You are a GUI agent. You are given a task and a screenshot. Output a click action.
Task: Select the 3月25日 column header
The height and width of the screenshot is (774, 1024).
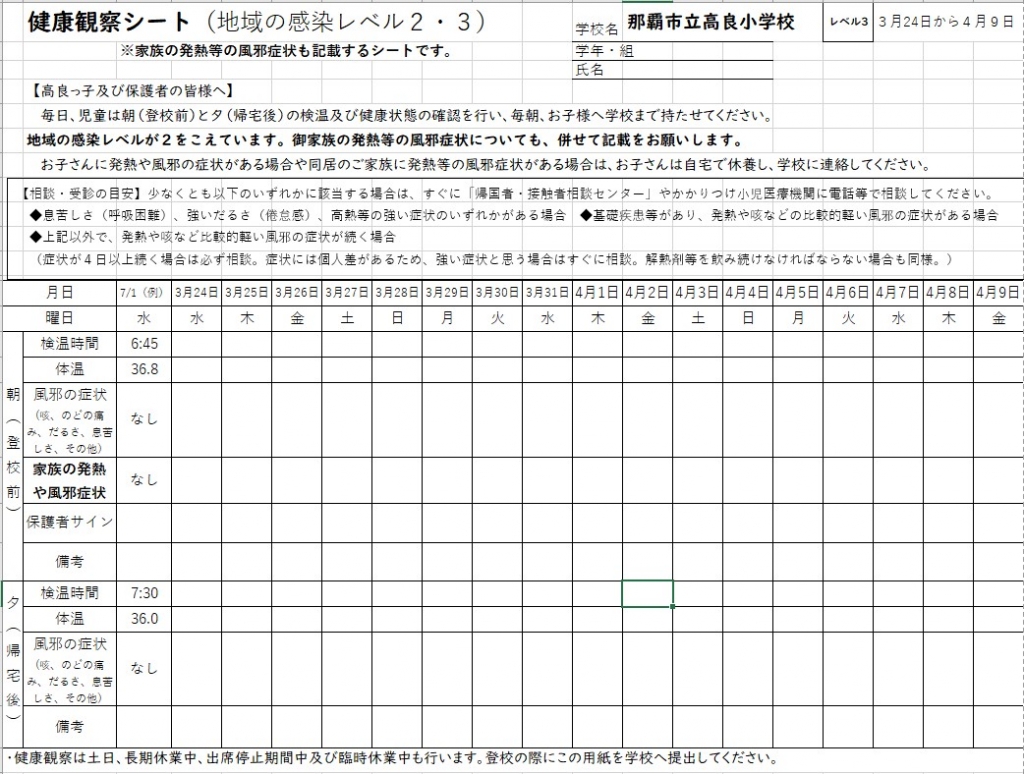click(x=247, y=293)
